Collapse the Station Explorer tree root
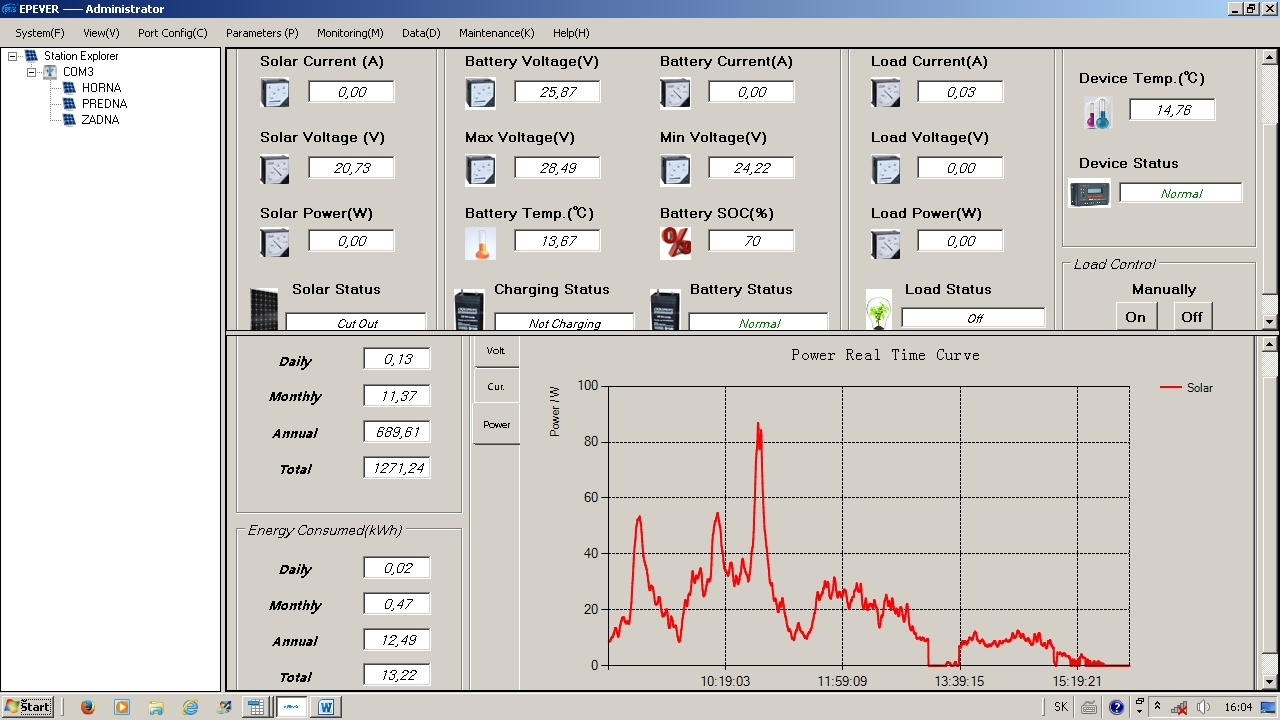The image size is (1280, 720). pyautogui.click(x=13, y=57)
